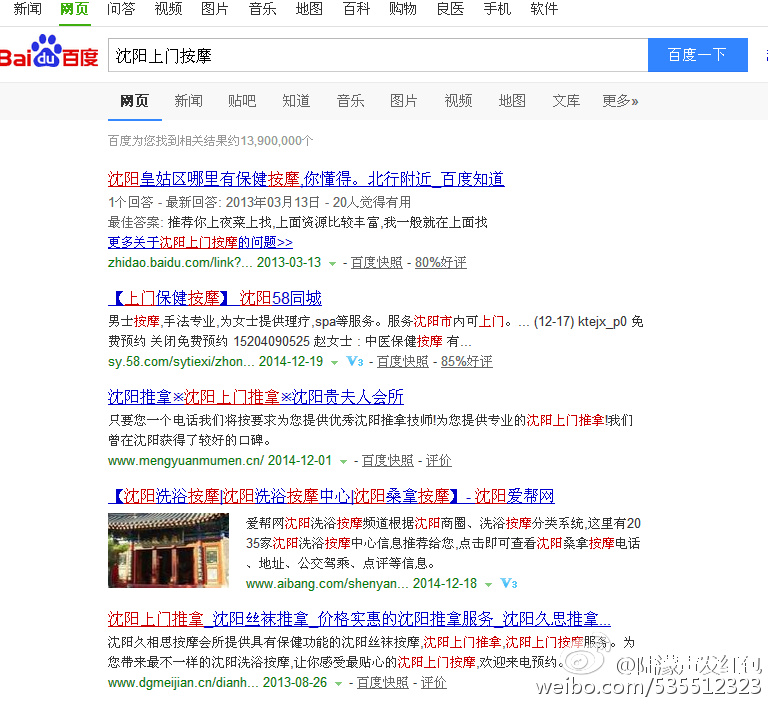Viewport: 768px width, 704px height.
Task: Switch to the 文库 search tab
Action: pyautogui.click(x=566, y=101)
